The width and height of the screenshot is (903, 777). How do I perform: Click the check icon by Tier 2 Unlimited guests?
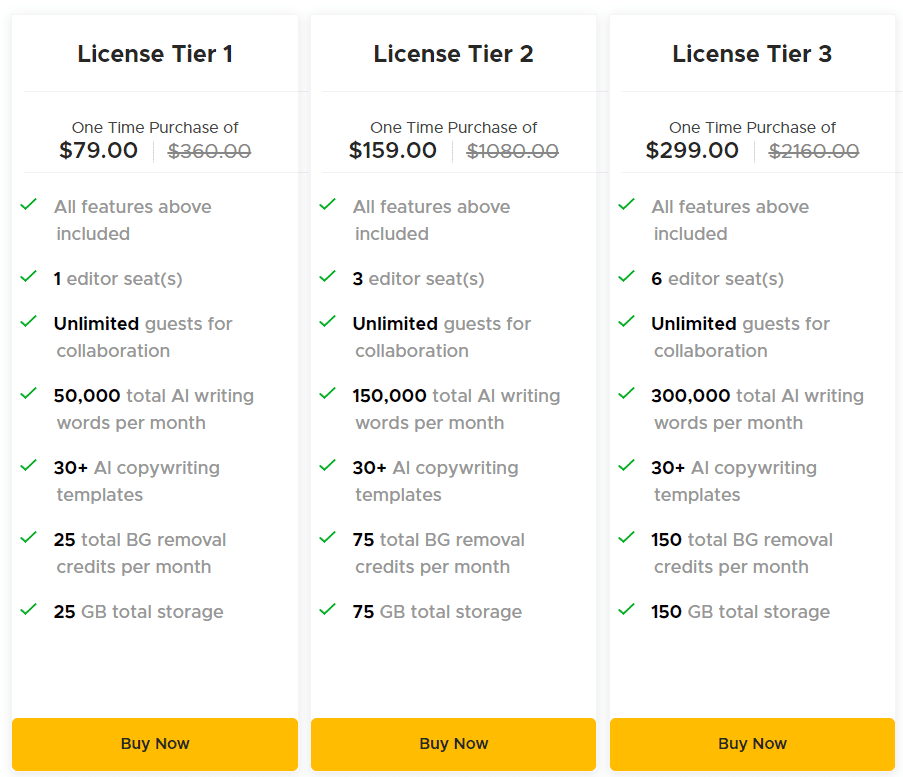tap(327, 319)
